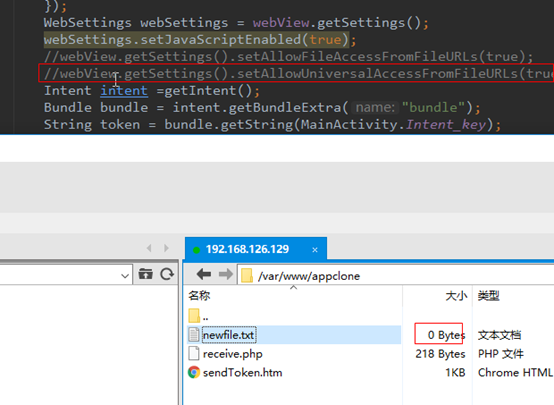Close the 192.168.126.129 tab
Image resolution: width=554 pixels, height=405 pixels.
click(315, 250)
